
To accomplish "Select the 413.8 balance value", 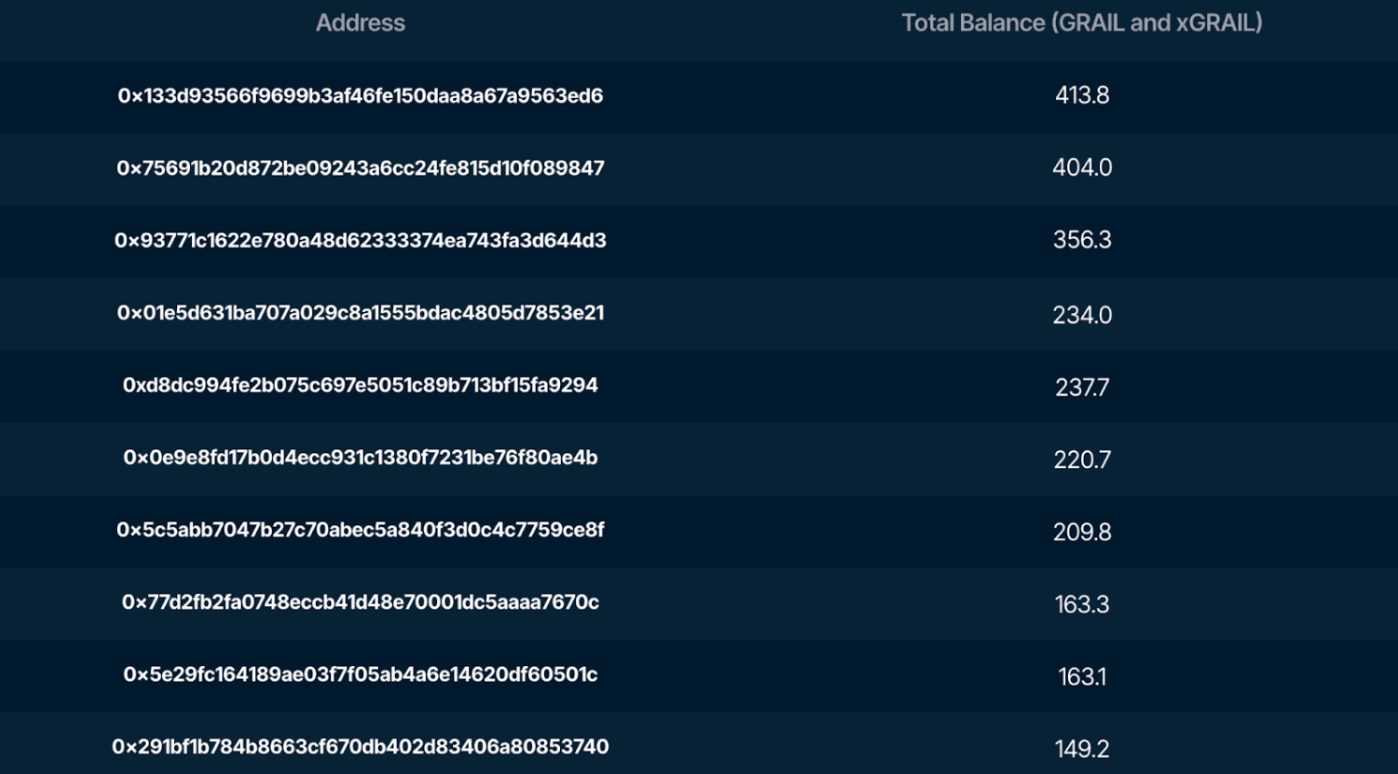I will point(1082,96).
